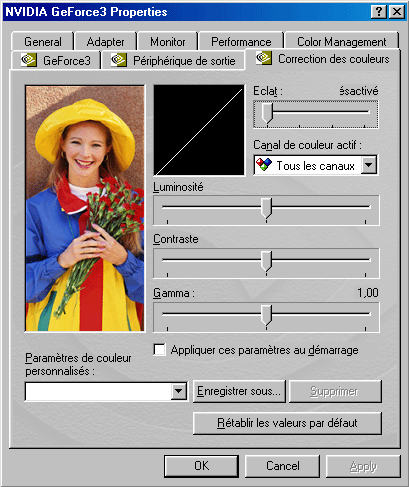
Task: Click the greyed-out Supprimer button
Action: tap(335, 391)
